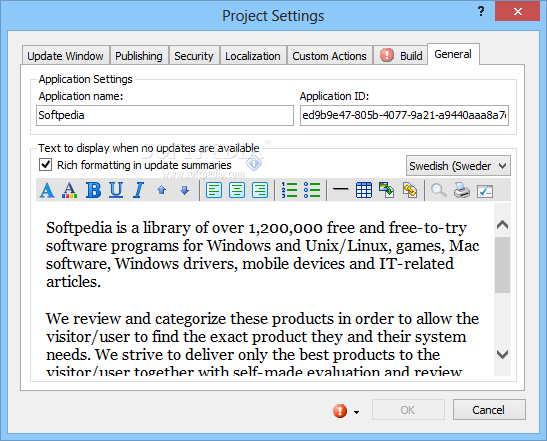
Task: Center align the text
Action: [237, 190]
